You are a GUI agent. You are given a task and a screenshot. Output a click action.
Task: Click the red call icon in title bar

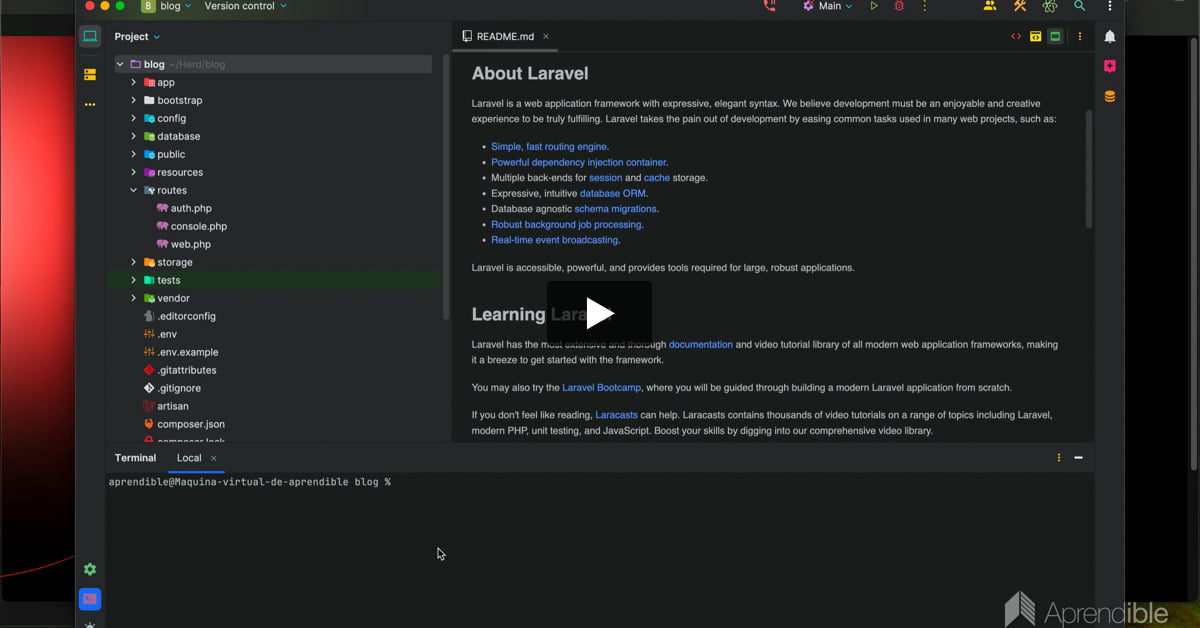pyautogui.click(x=769, y=6)
